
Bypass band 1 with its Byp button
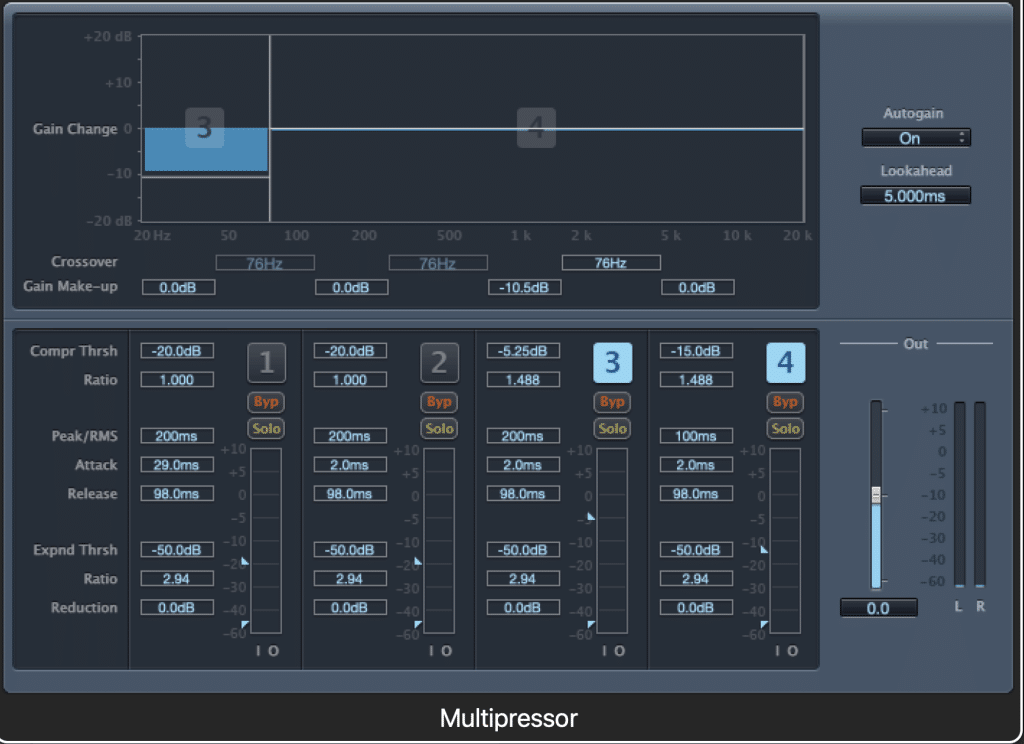tap(265, 402)
